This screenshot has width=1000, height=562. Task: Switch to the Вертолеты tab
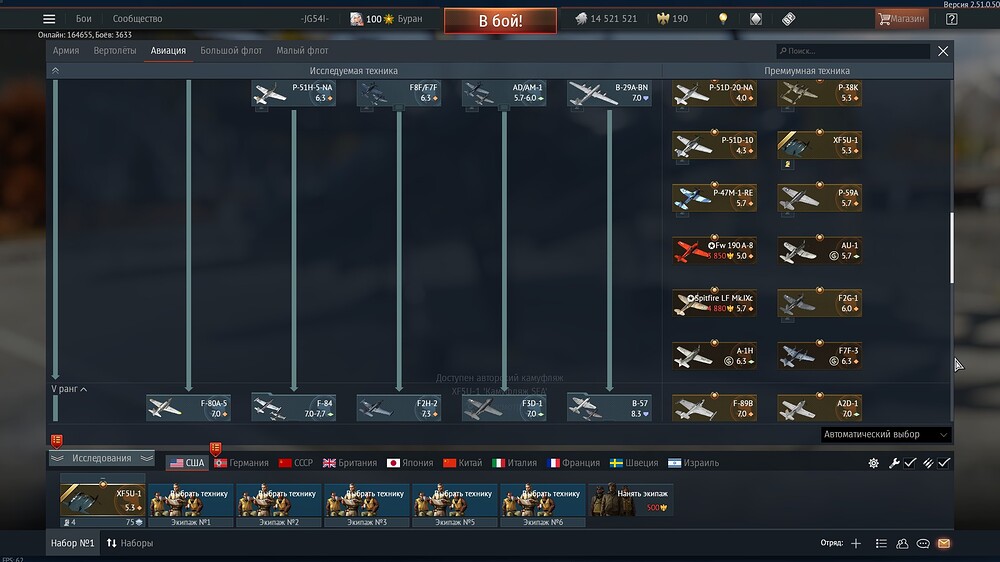click(x=114, y=50)
